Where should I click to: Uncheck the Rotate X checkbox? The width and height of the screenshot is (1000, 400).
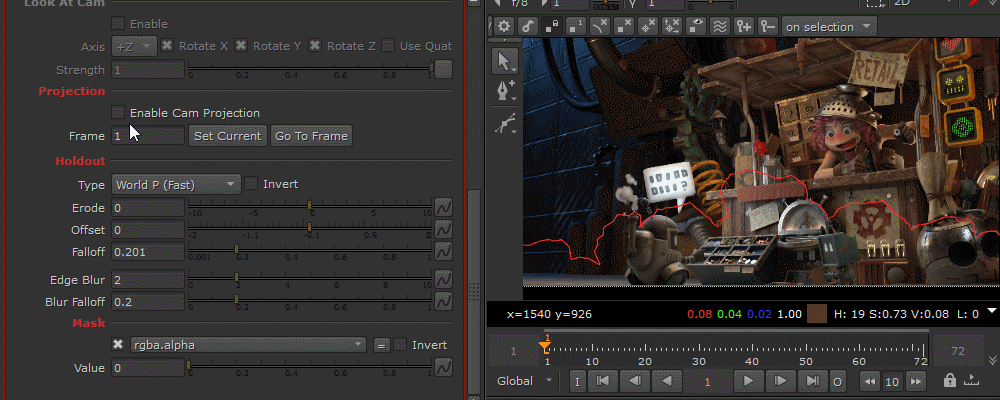pyautogui.click(x=166, y=45)
